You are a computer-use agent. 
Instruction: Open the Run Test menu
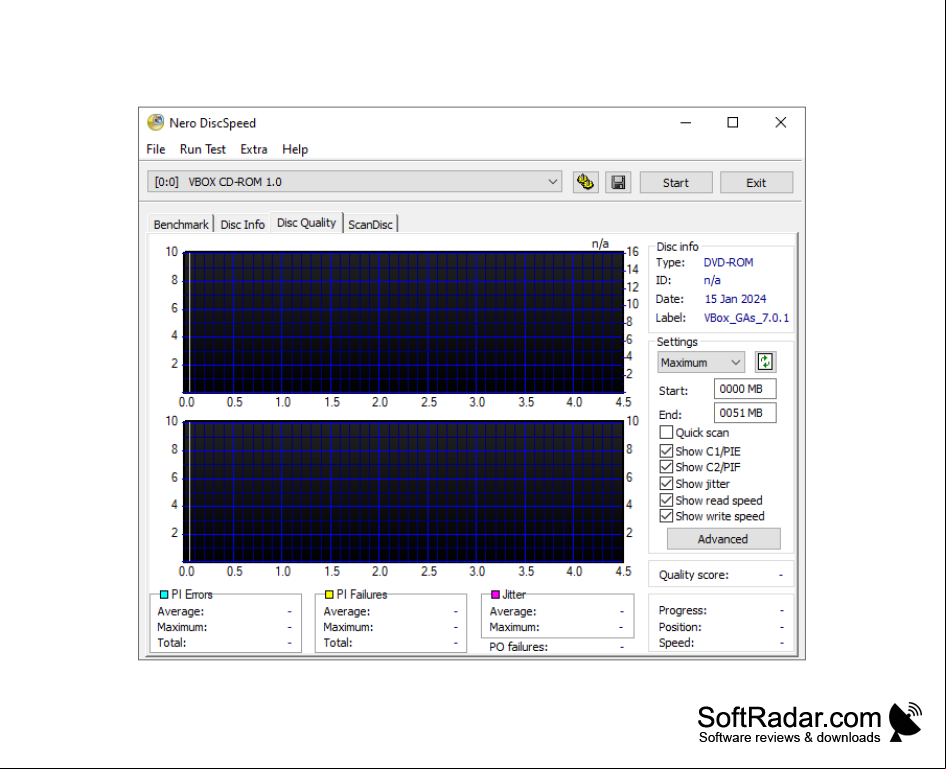tap(203, 149)
